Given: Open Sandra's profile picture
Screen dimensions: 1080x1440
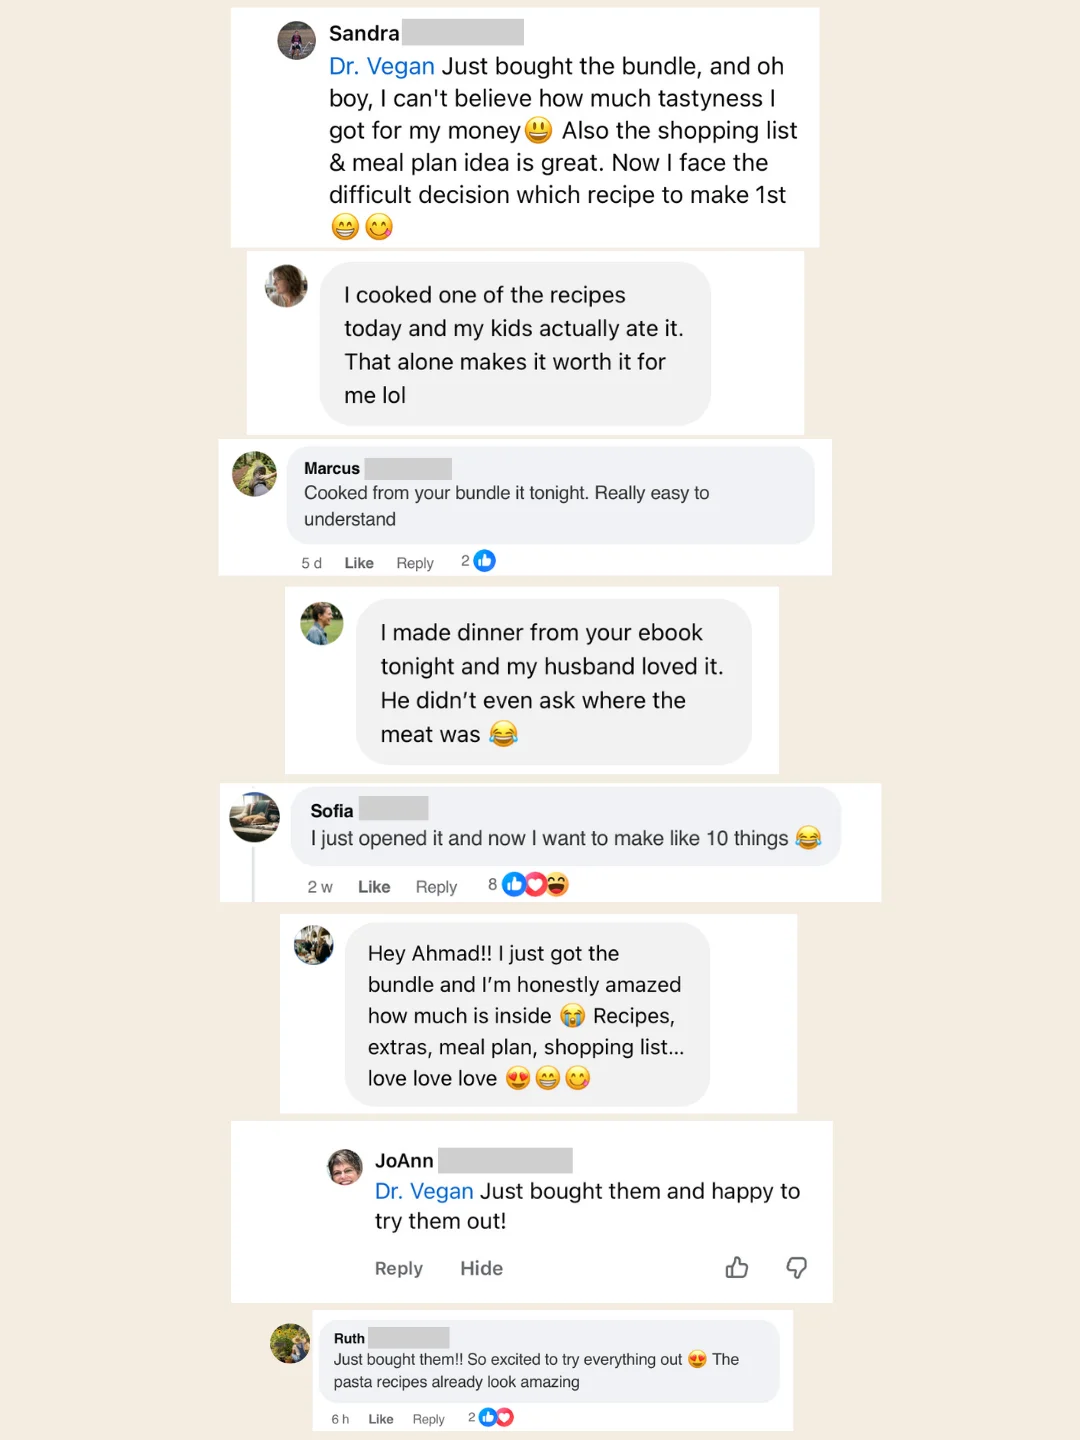Looking at the screenshot, I should click(x=296, y=40).
